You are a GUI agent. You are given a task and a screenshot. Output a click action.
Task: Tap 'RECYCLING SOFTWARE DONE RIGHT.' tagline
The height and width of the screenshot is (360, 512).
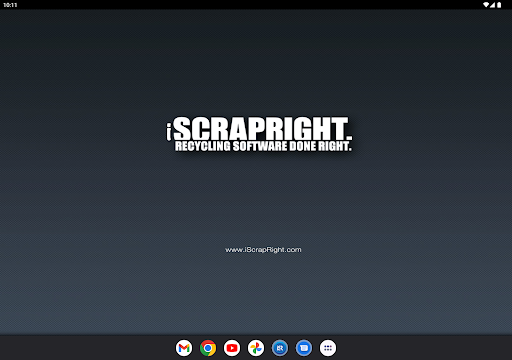(263, 146)
